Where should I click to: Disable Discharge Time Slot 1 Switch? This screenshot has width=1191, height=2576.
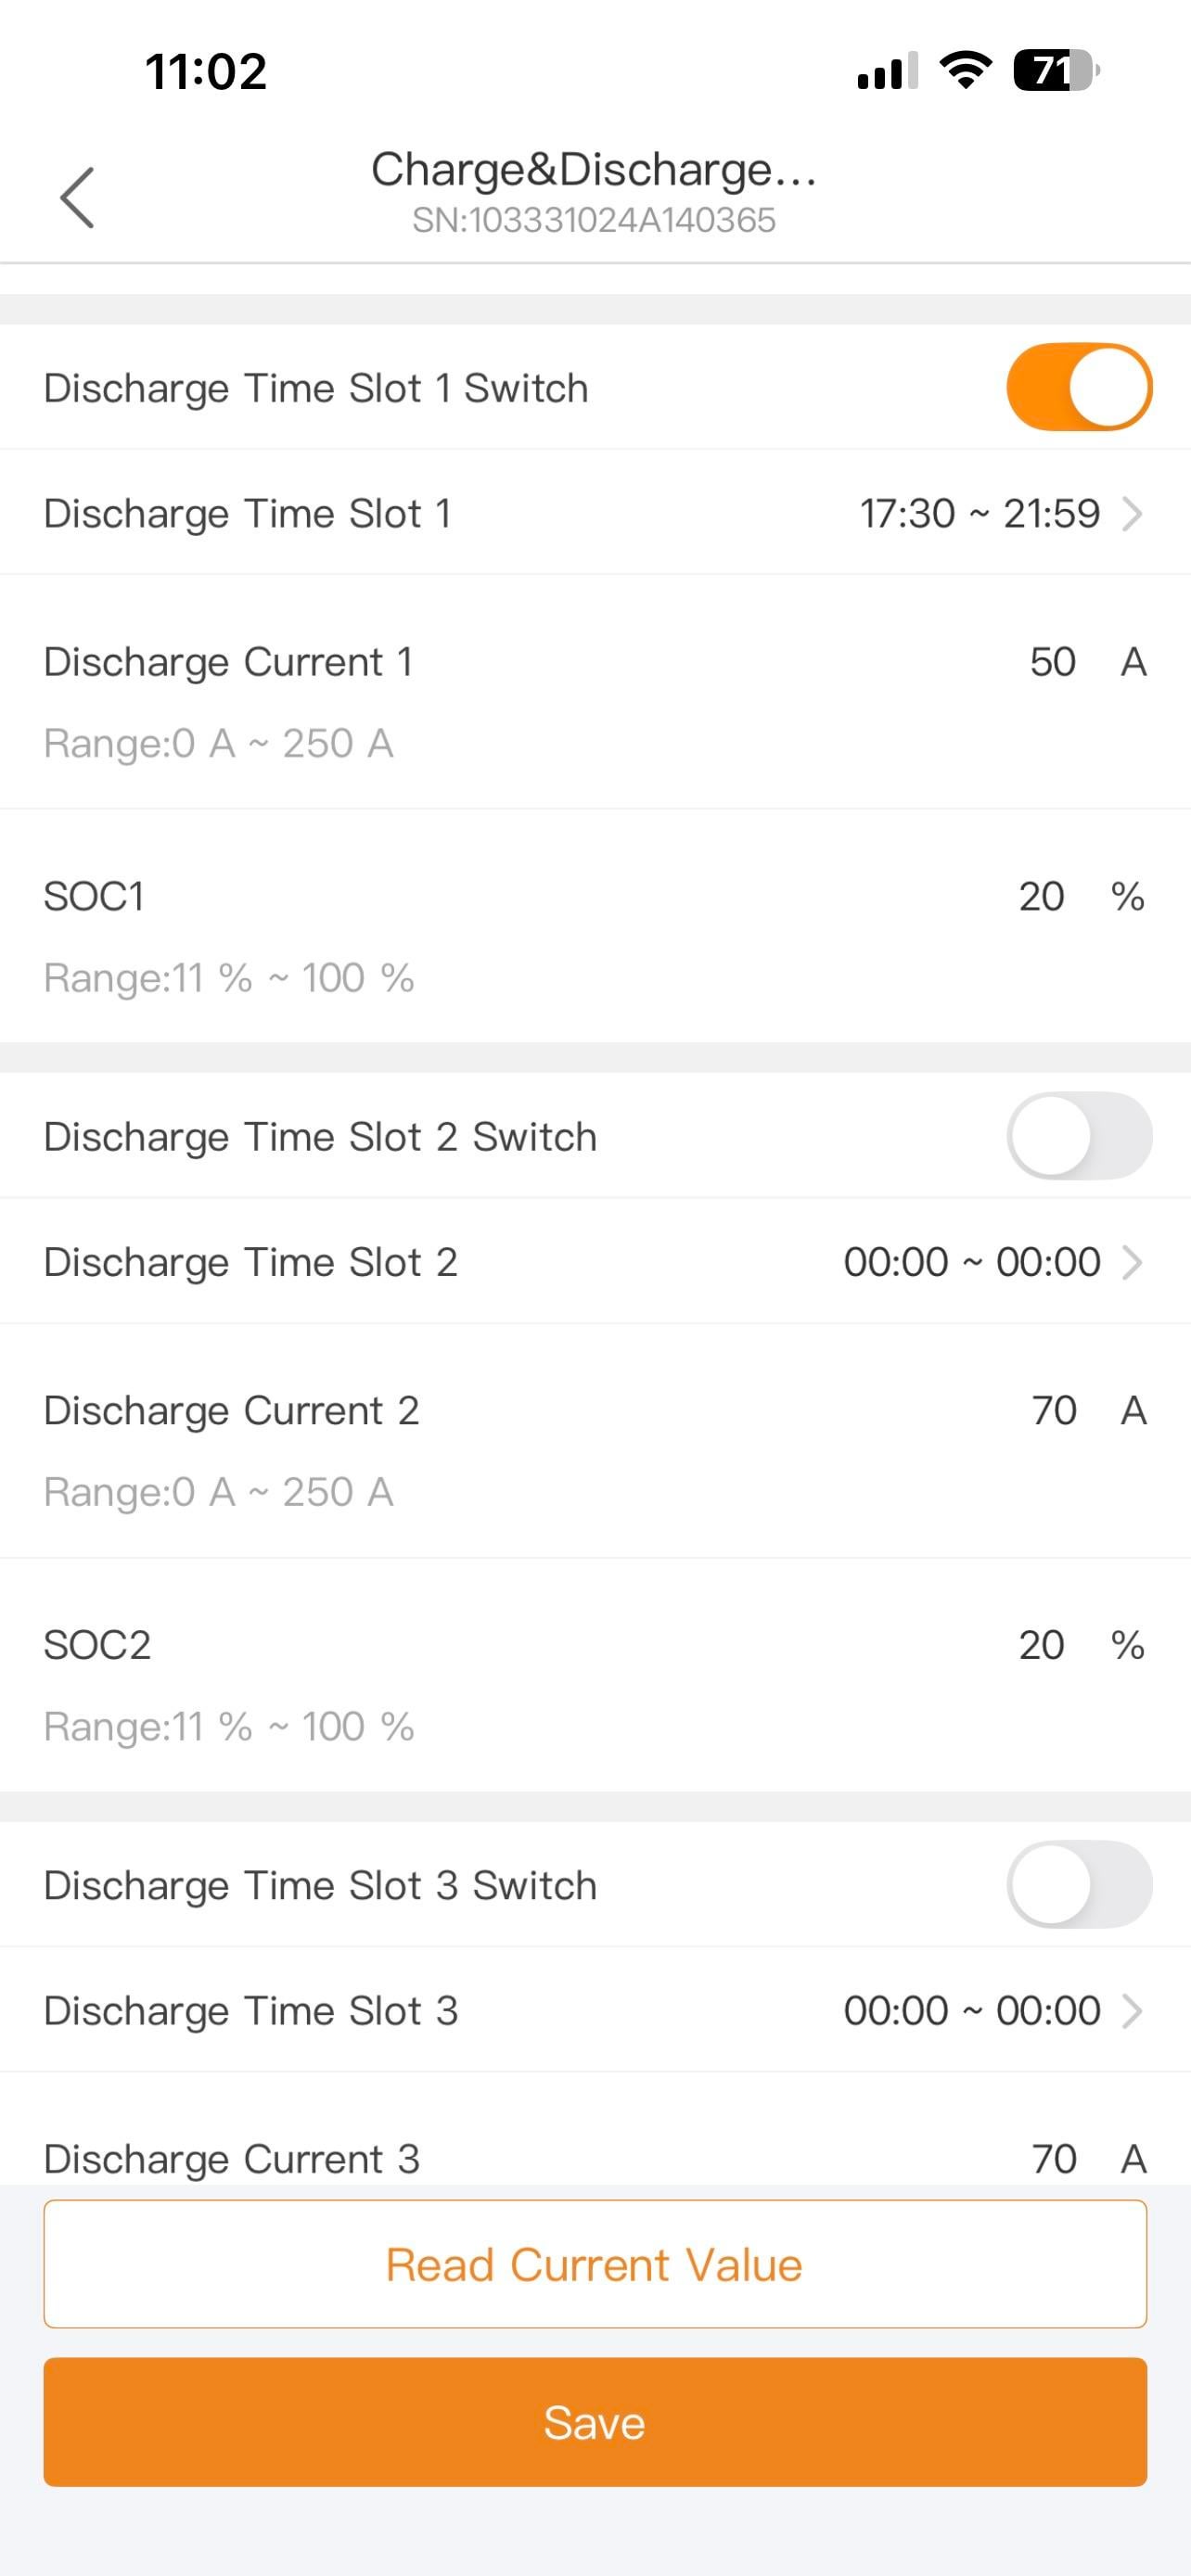(1078, 387)
